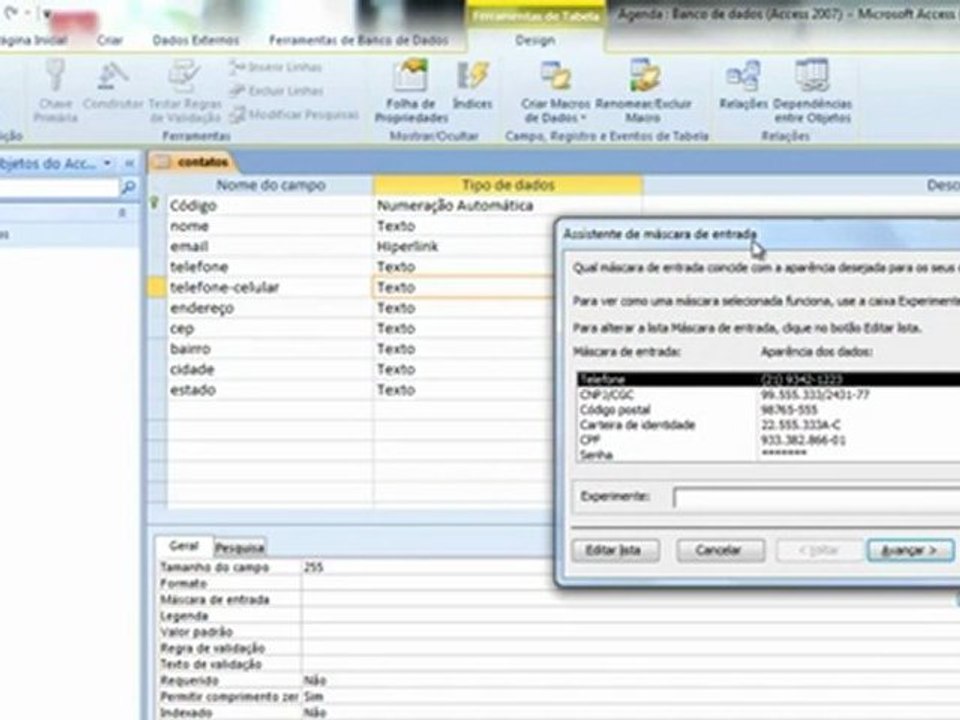This screenshot has width=960, height=720.
Task: Click Inserir Linhas in ribbon
Action: pos(277,67)
